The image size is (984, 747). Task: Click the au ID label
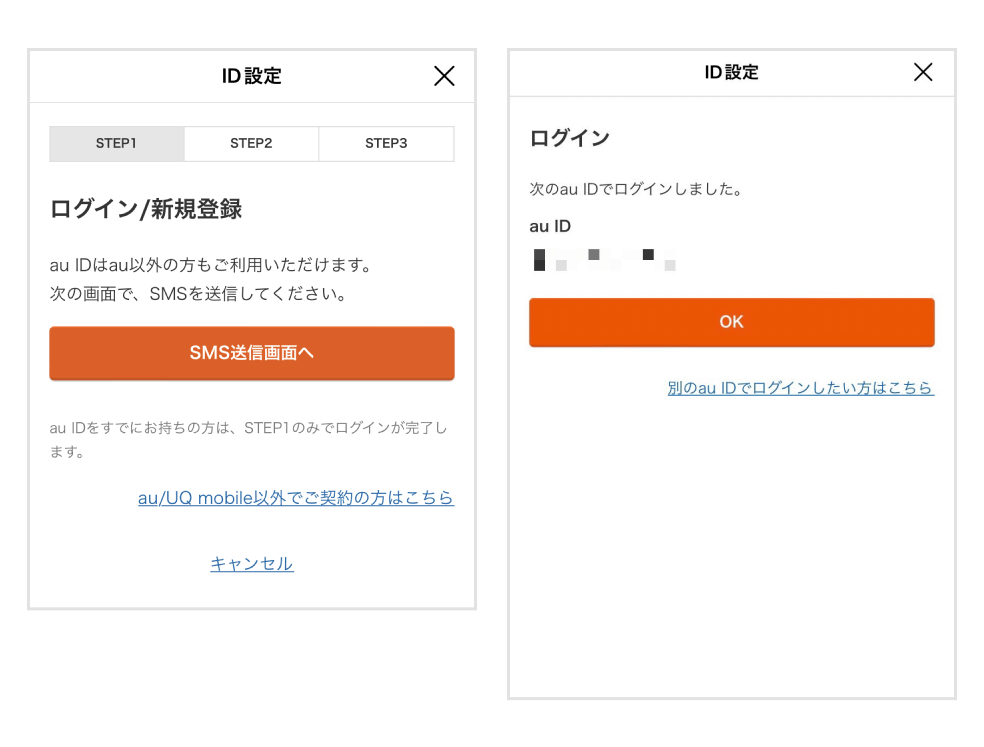(550, 227)
